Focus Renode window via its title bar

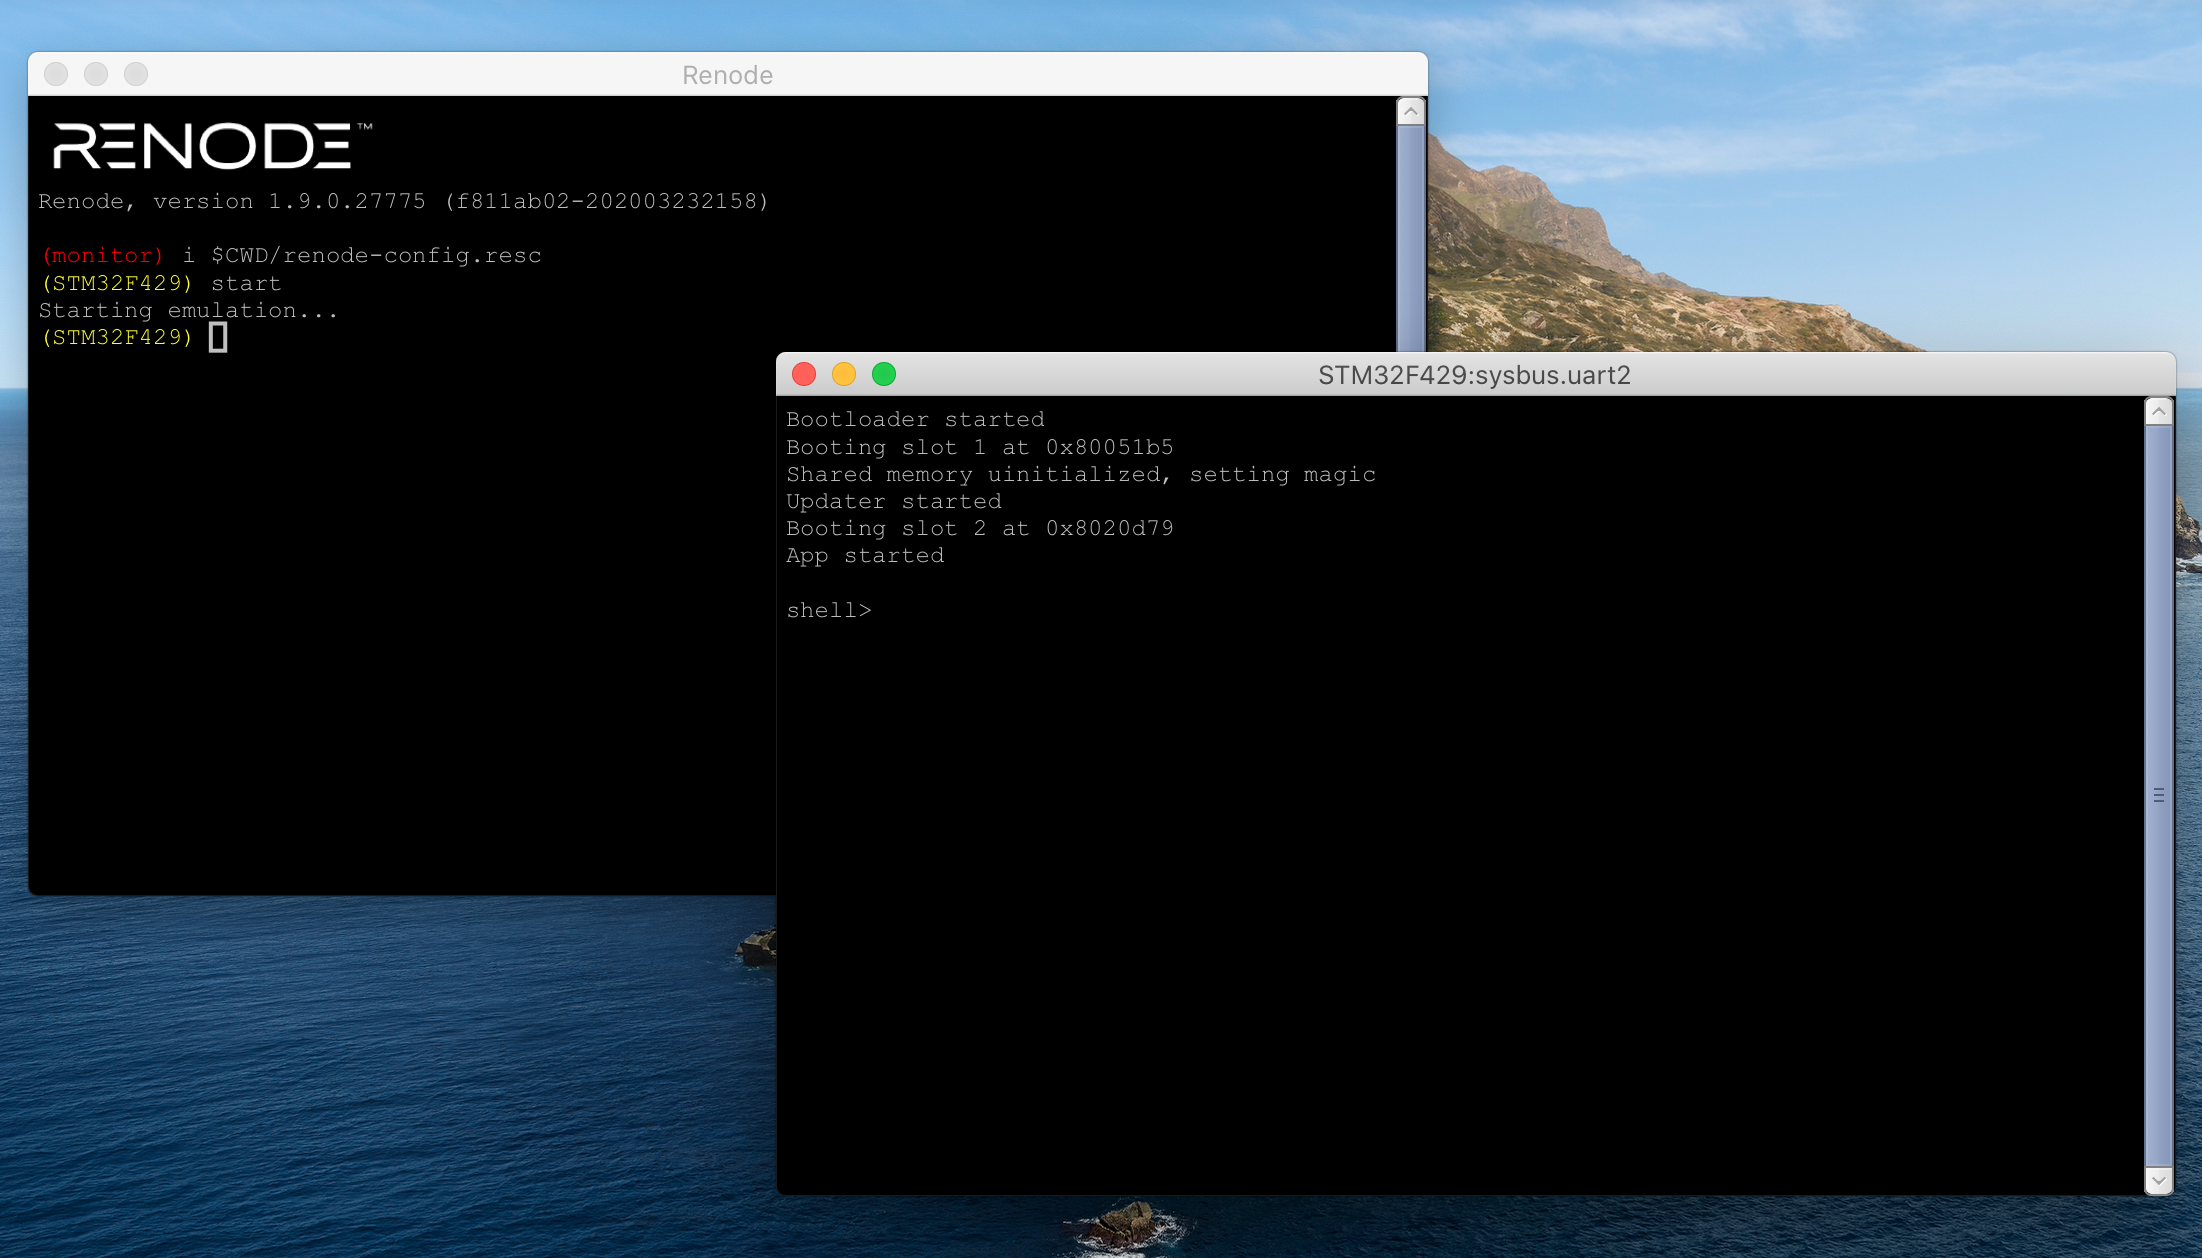tap(727, 75)
